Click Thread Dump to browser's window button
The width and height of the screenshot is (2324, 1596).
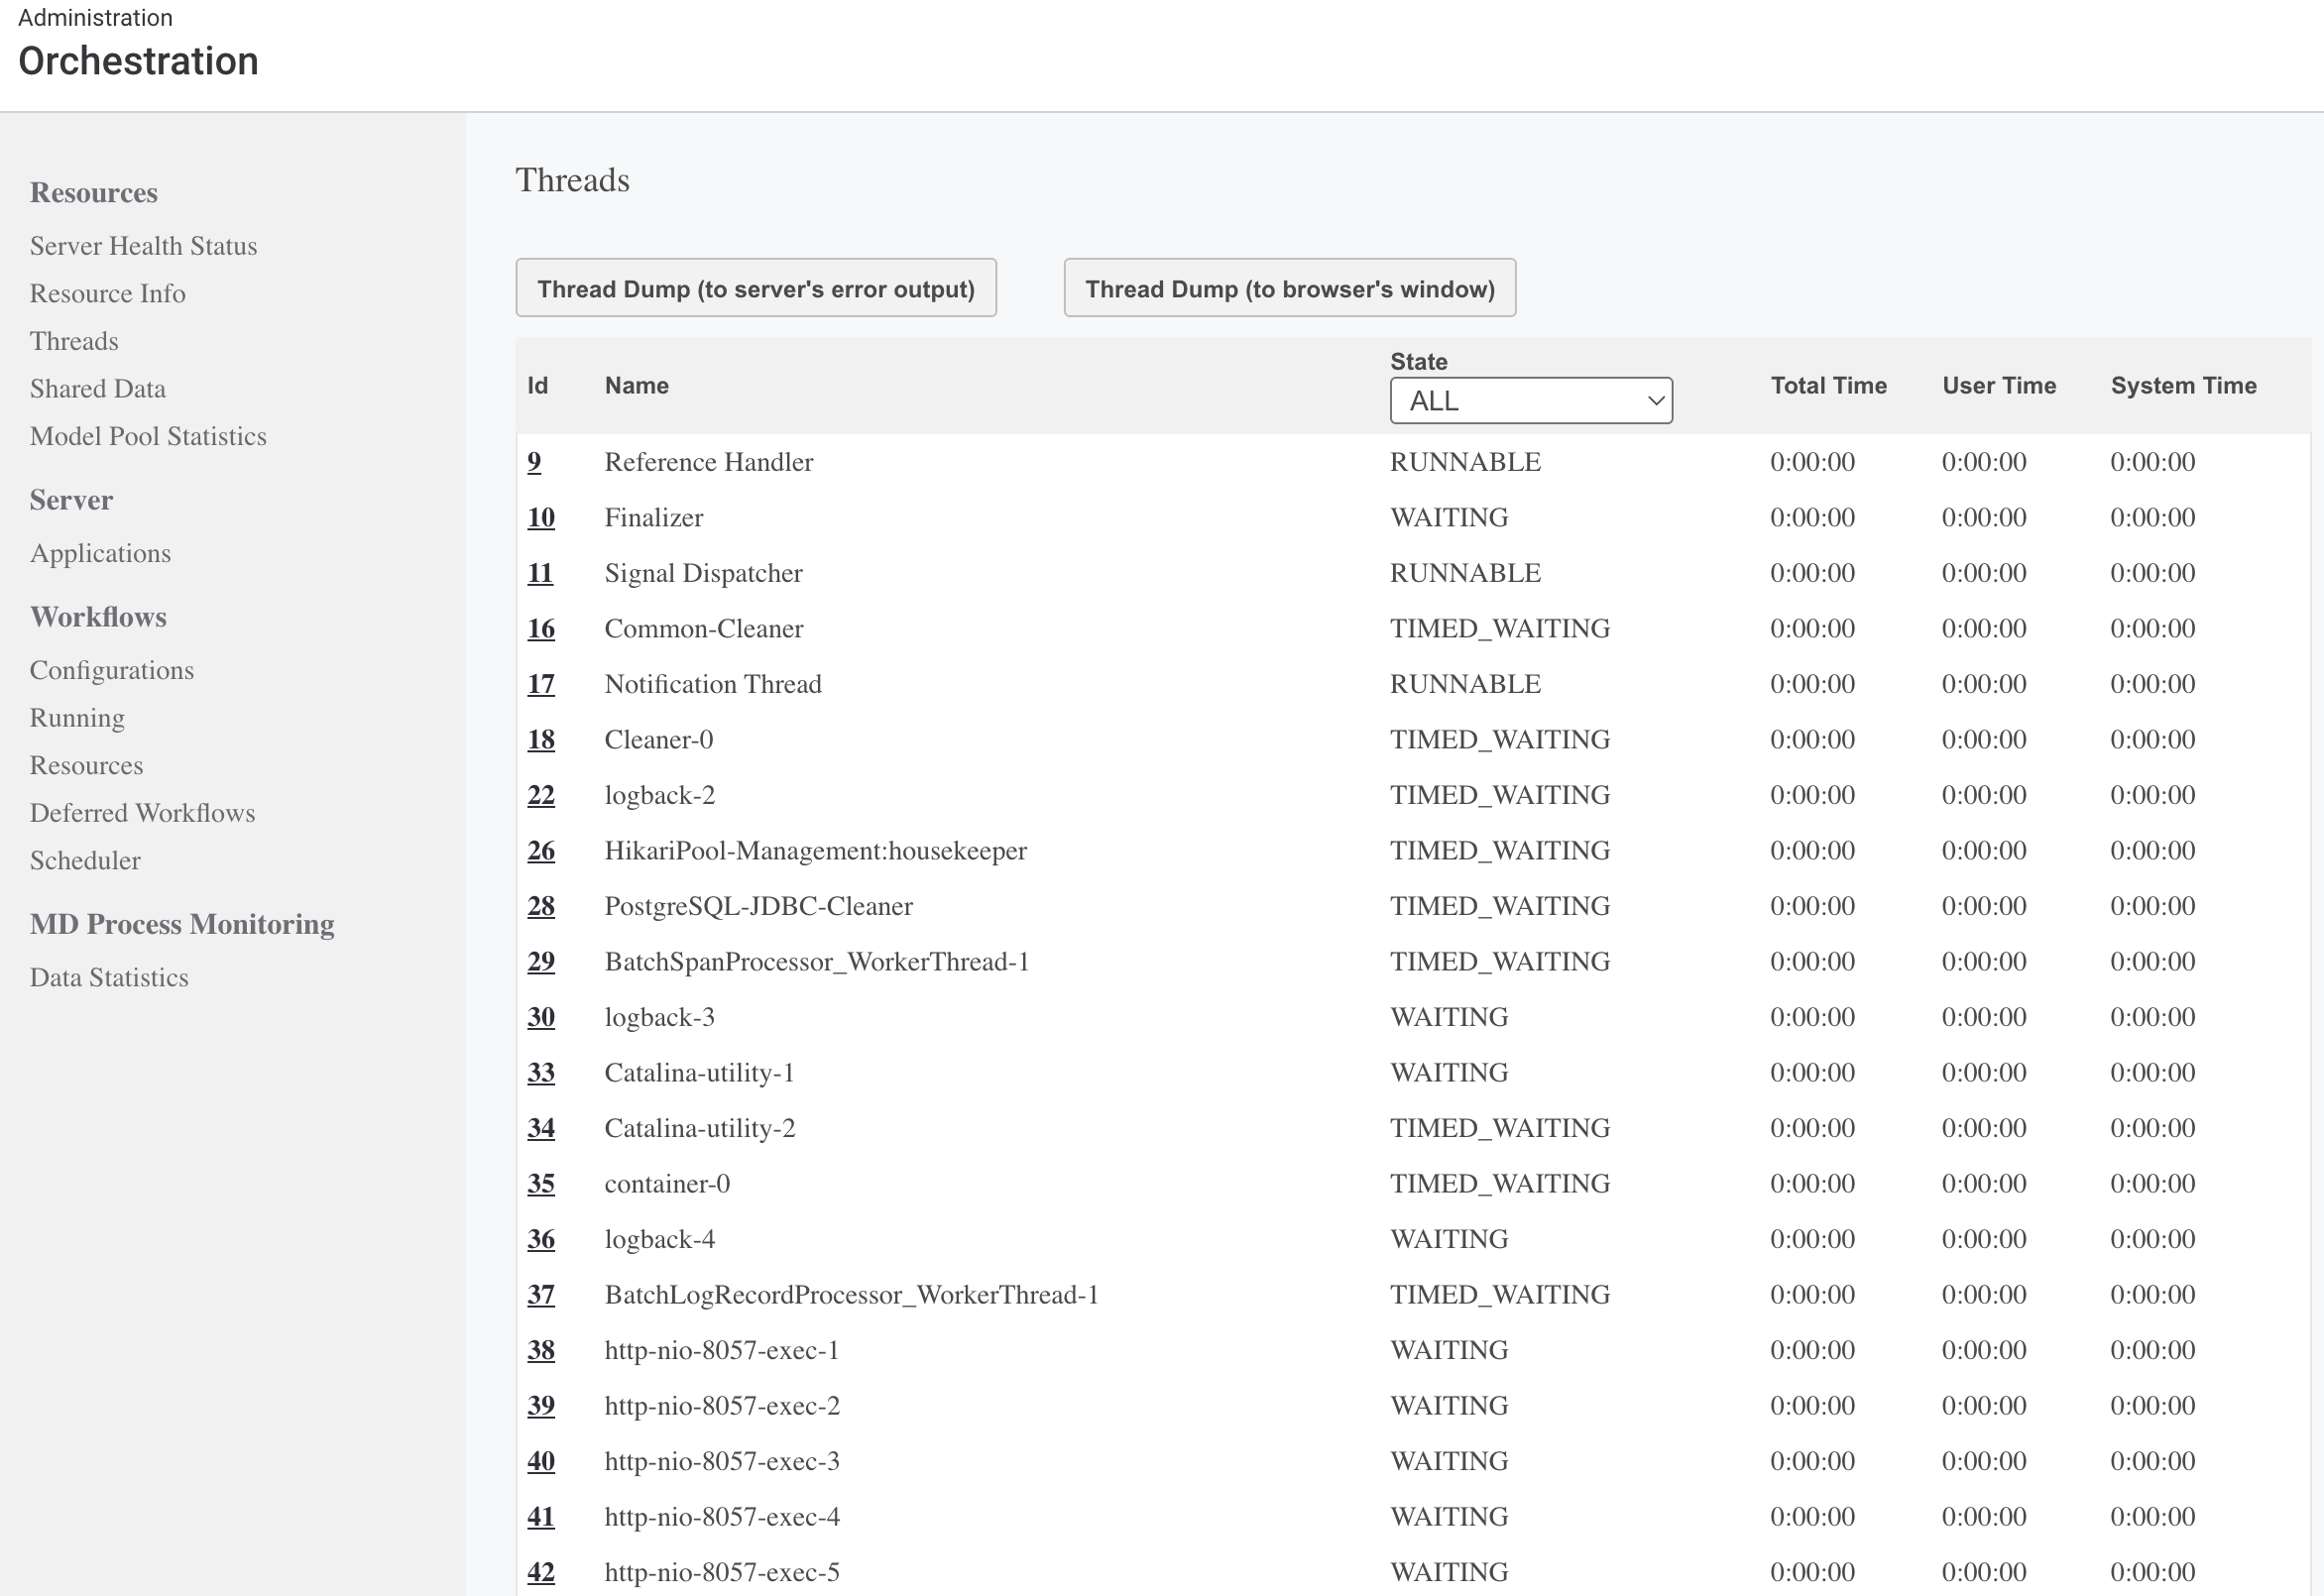[x=1289, y=289]
